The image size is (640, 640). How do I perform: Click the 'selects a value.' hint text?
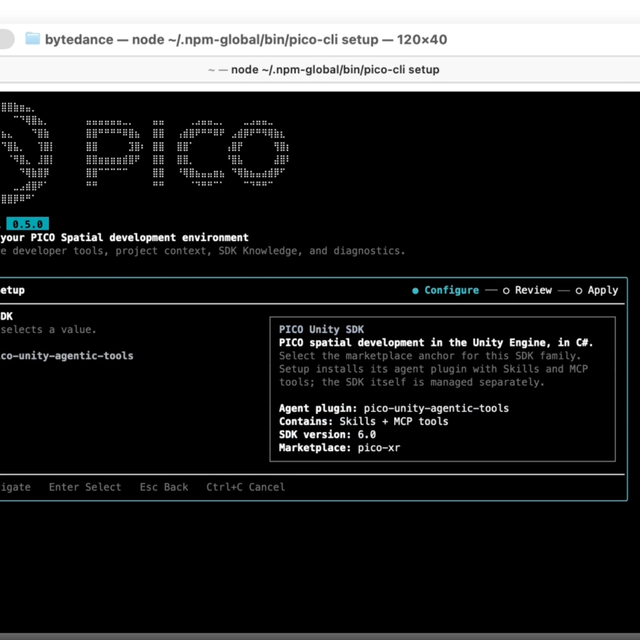48,329
